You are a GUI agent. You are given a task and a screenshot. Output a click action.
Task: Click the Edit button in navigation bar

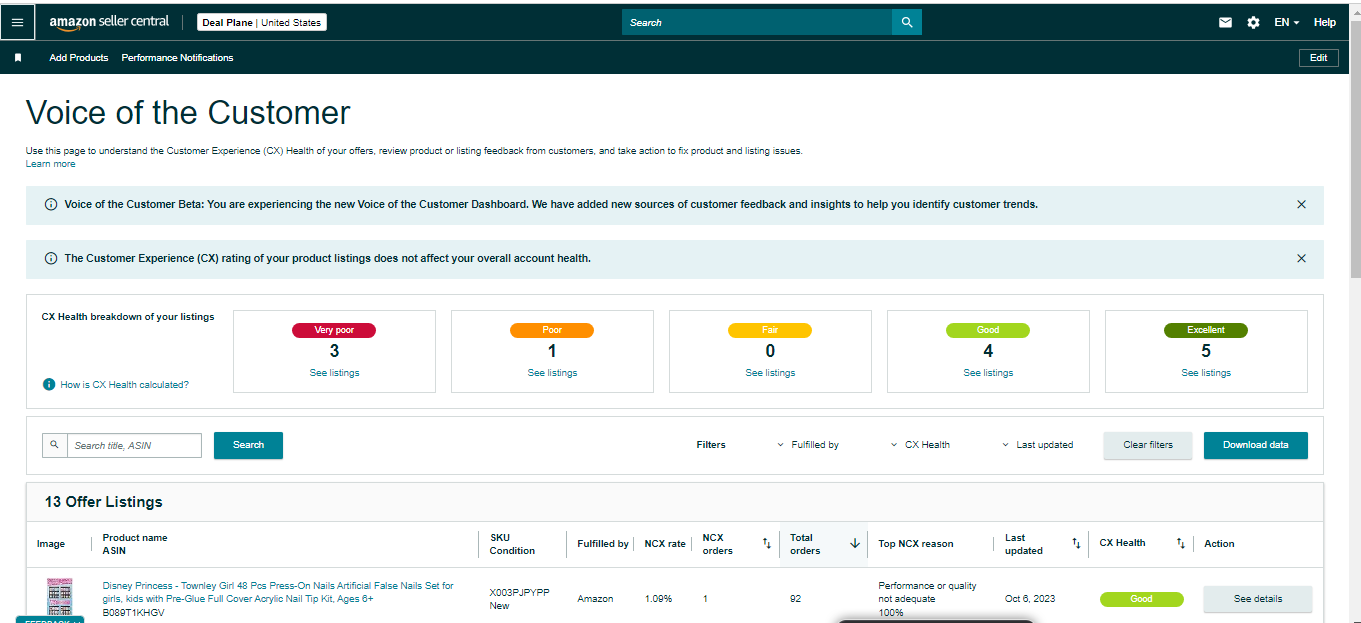(1319, 58)
